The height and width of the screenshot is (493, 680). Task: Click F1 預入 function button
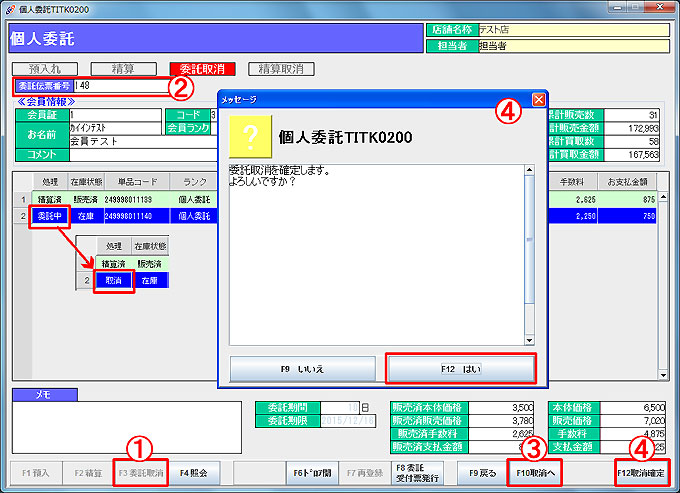36,473
